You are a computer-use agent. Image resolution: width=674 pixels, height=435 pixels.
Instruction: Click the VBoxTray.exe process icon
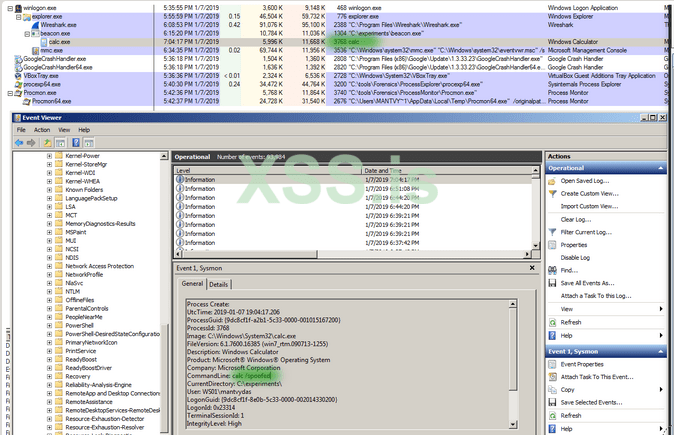pos(18,76)
